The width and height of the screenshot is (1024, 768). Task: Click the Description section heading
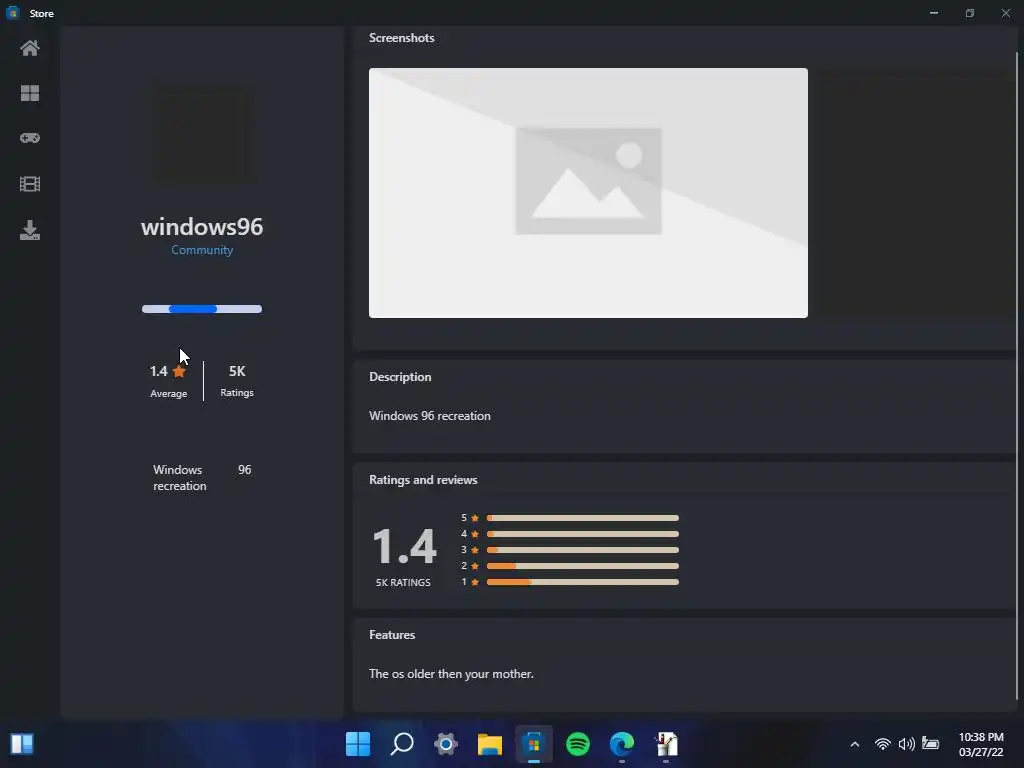400,377
